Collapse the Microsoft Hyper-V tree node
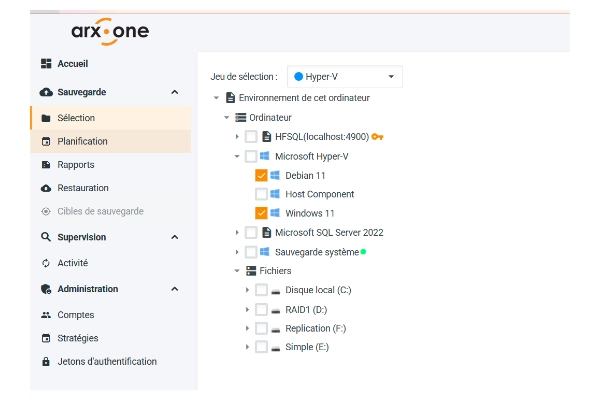This screenshot has height=400, width=600. pos(237,156)
